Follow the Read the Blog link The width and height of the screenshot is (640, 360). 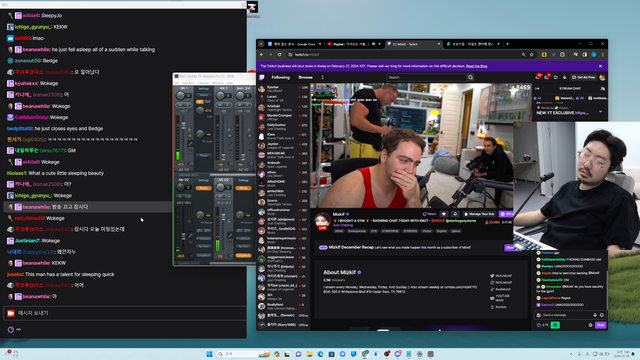point(476,66)
